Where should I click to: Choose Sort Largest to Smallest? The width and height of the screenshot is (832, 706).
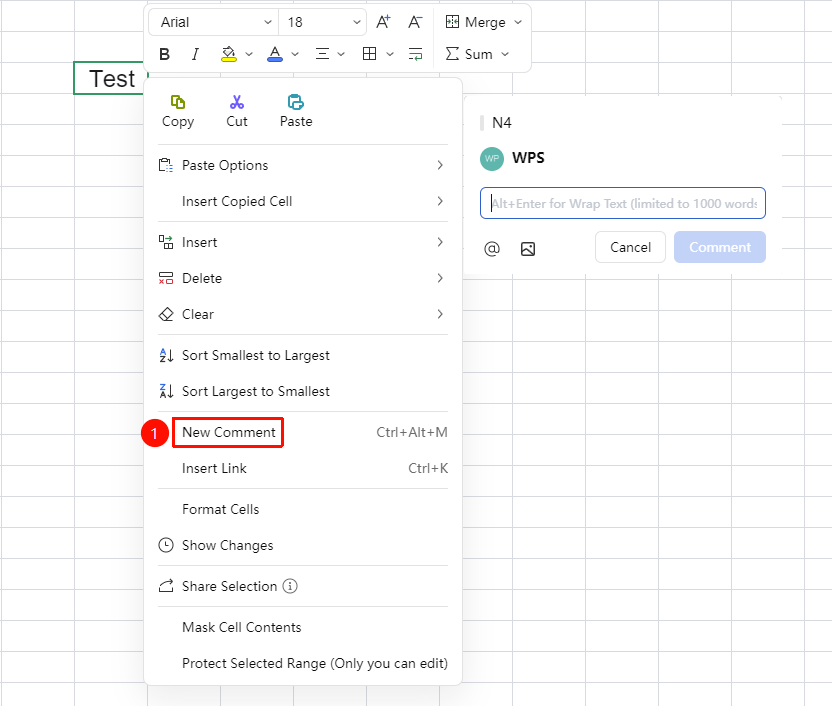303,391
